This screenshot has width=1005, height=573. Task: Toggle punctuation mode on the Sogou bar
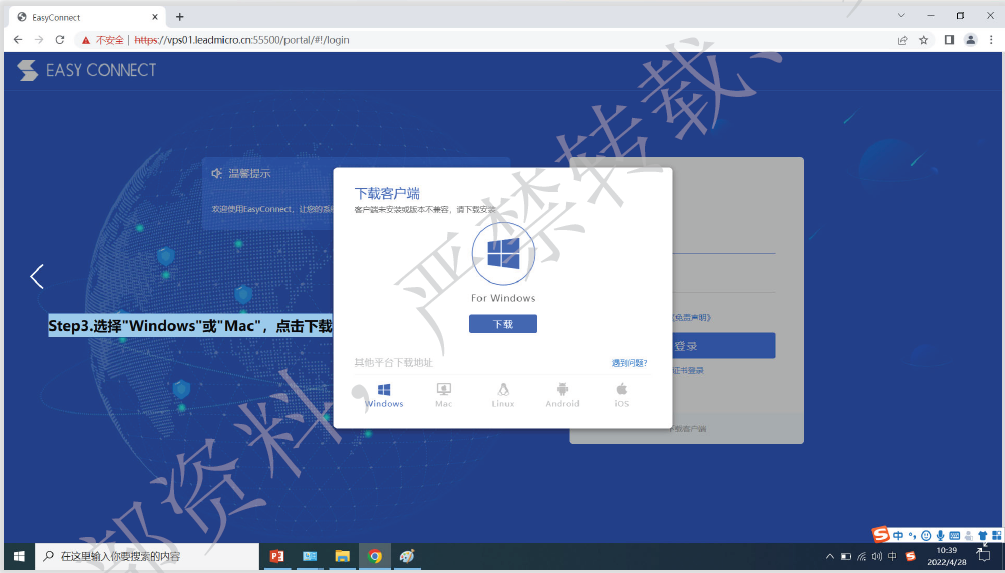(x=912, y=536)
